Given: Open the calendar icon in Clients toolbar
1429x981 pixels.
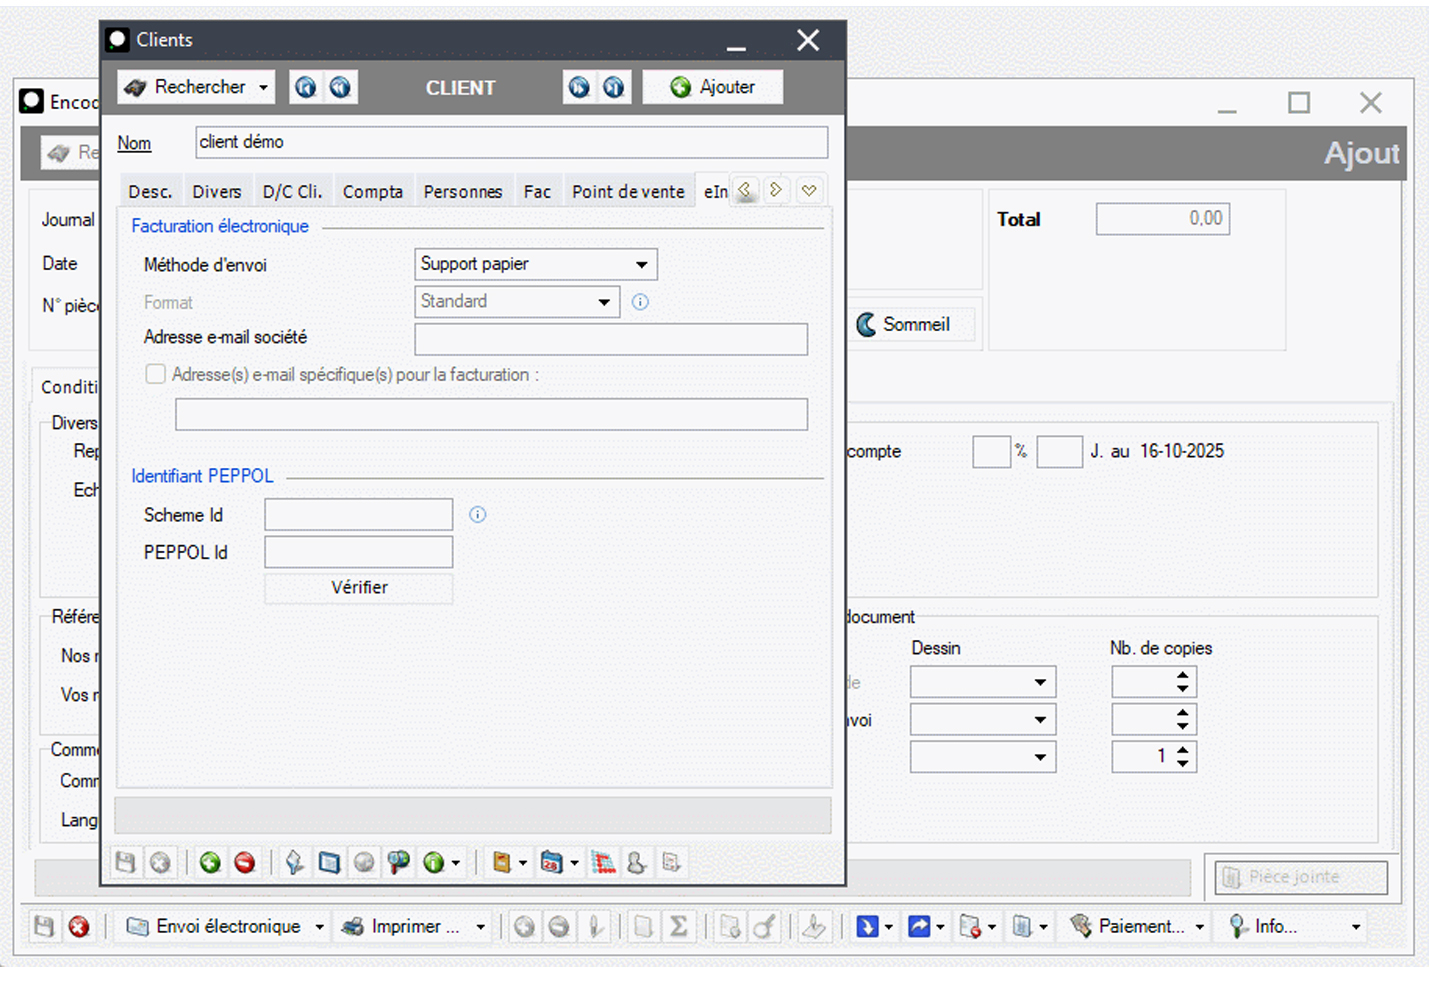Looking at the screenshot, I should (551, 862).
